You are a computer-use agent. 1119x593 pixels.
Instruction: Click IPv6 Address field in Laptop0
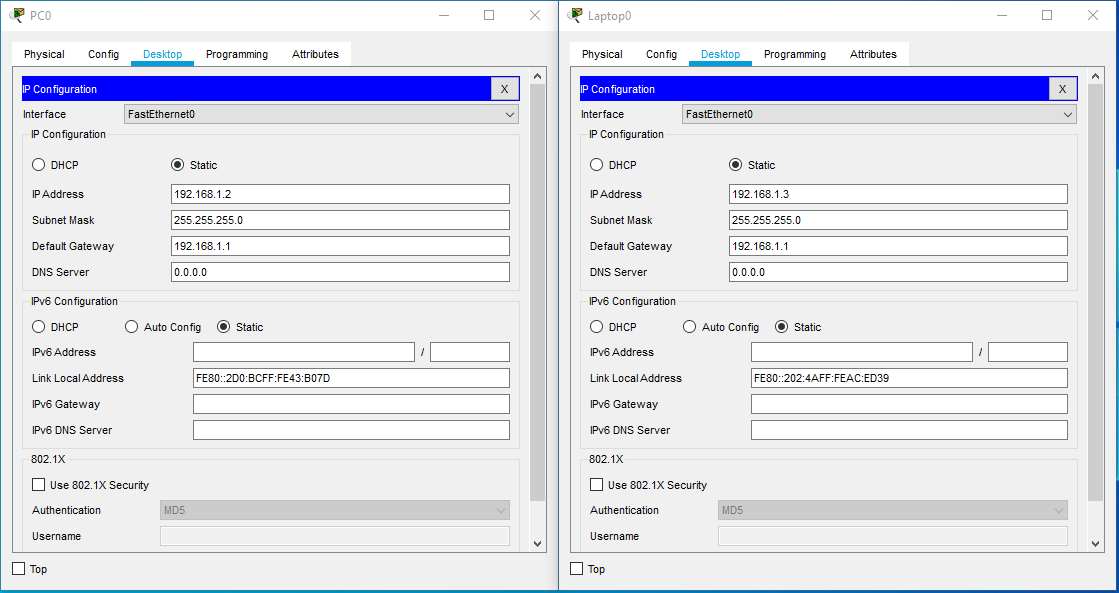click(x=862, y=352)
